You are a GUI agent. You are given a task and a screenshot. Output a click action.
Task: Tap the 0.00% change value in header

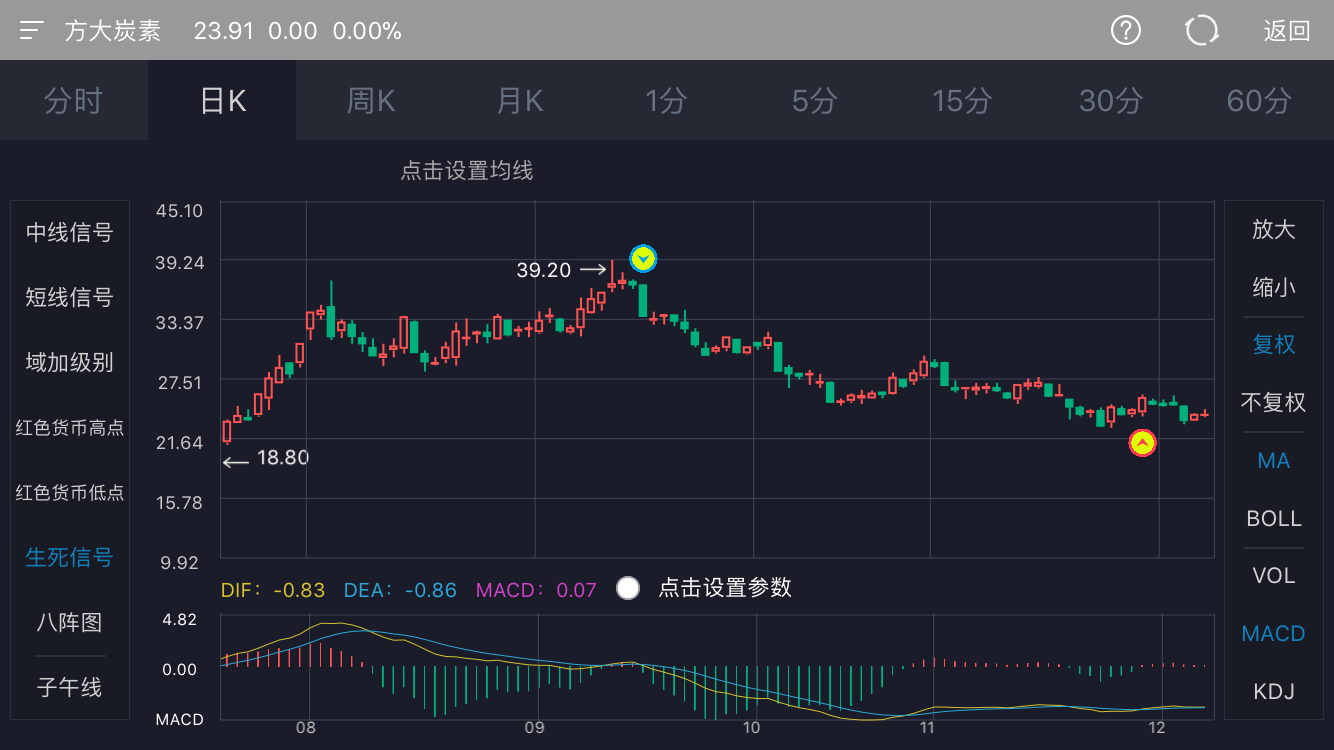pyautogui.click(x=367, y=31)
